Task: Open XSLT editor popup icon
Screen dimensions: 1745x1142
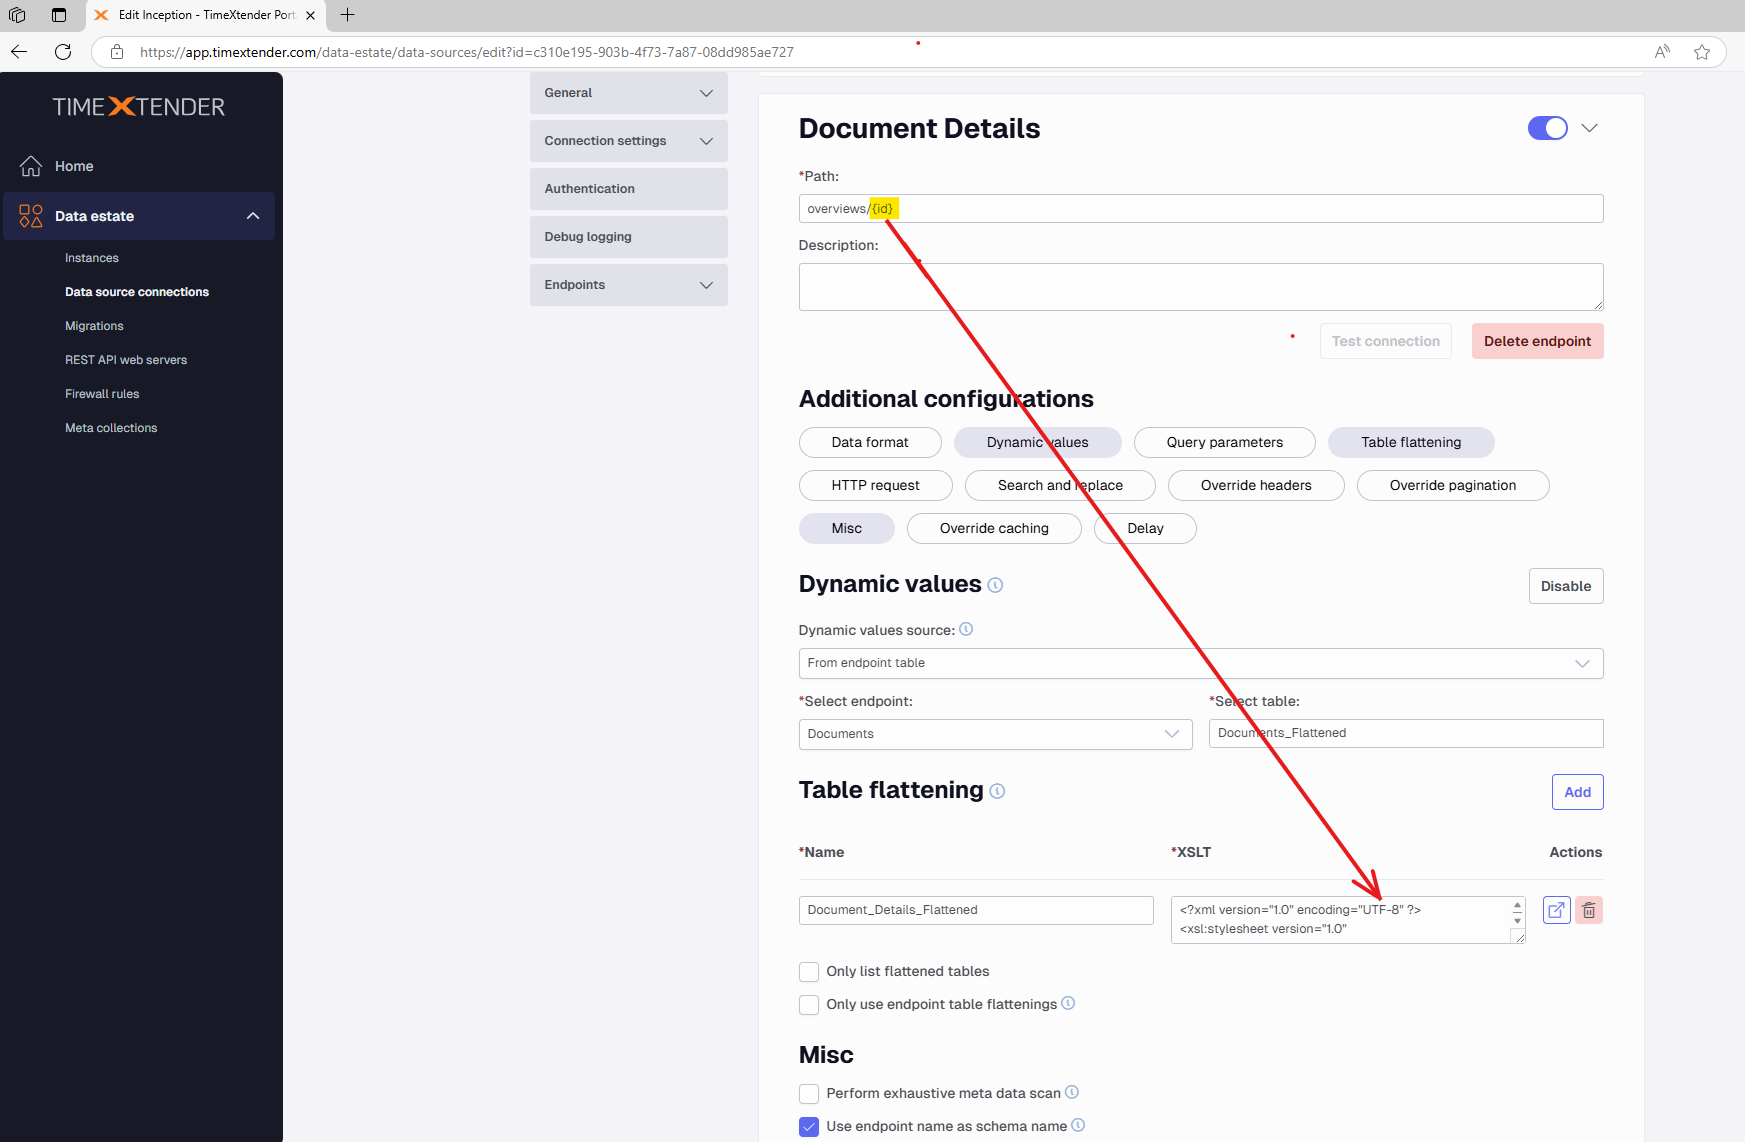Action: pyautogui.click(x=1557, y=910)
